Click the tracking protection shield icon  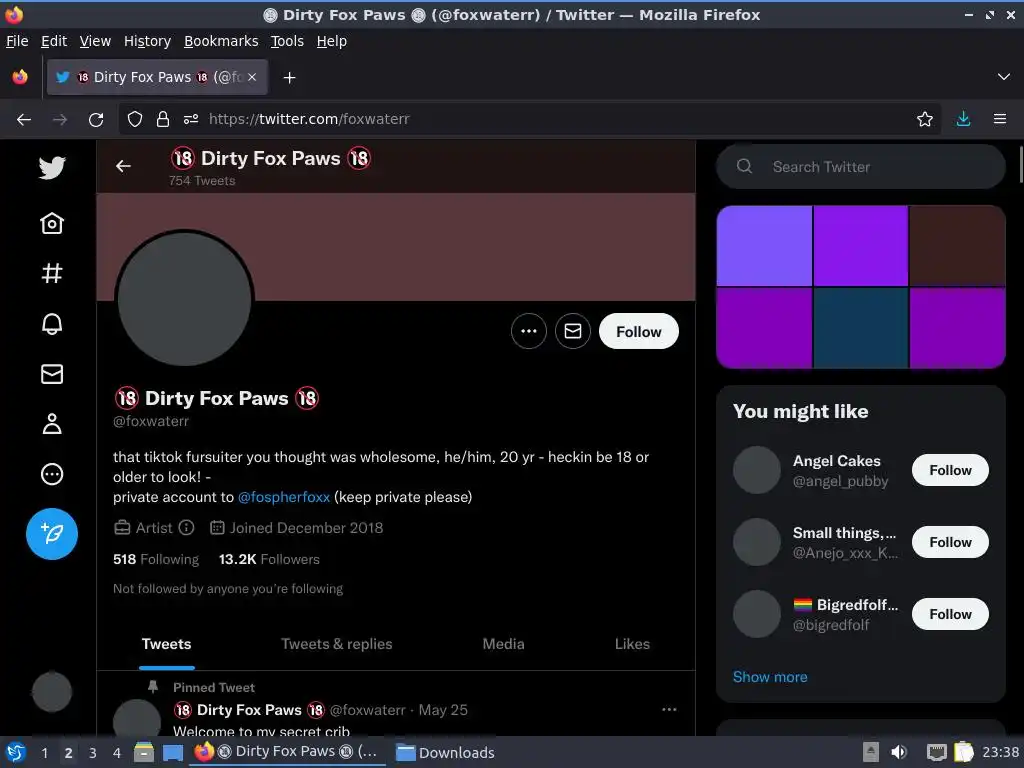(x=135, y=119)
